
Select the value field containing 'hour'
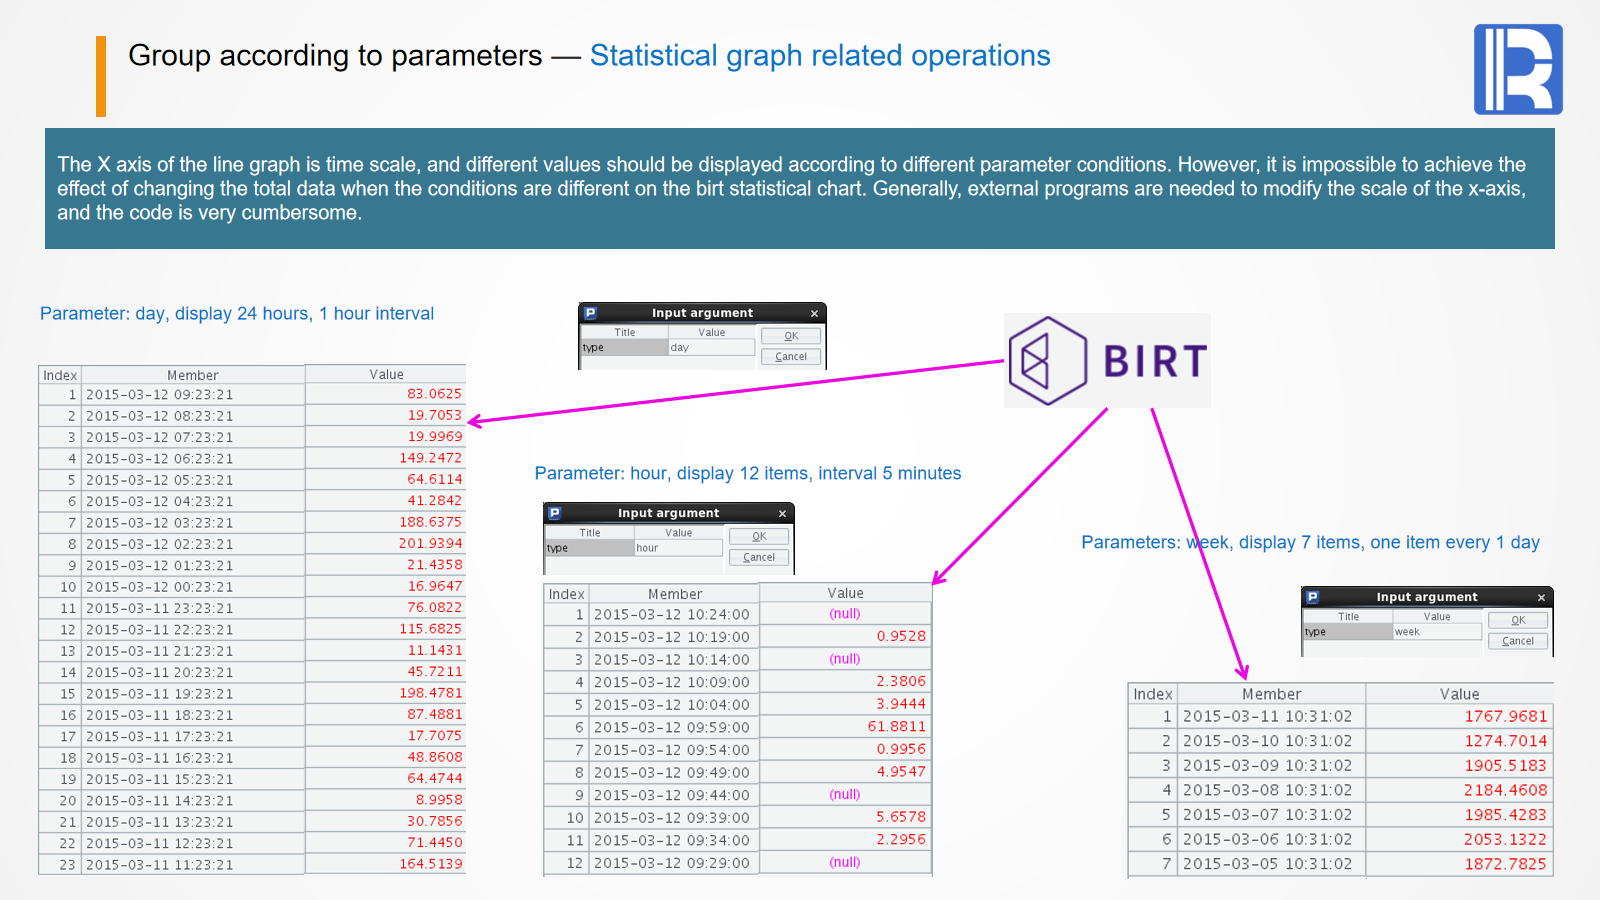[677, 548]
